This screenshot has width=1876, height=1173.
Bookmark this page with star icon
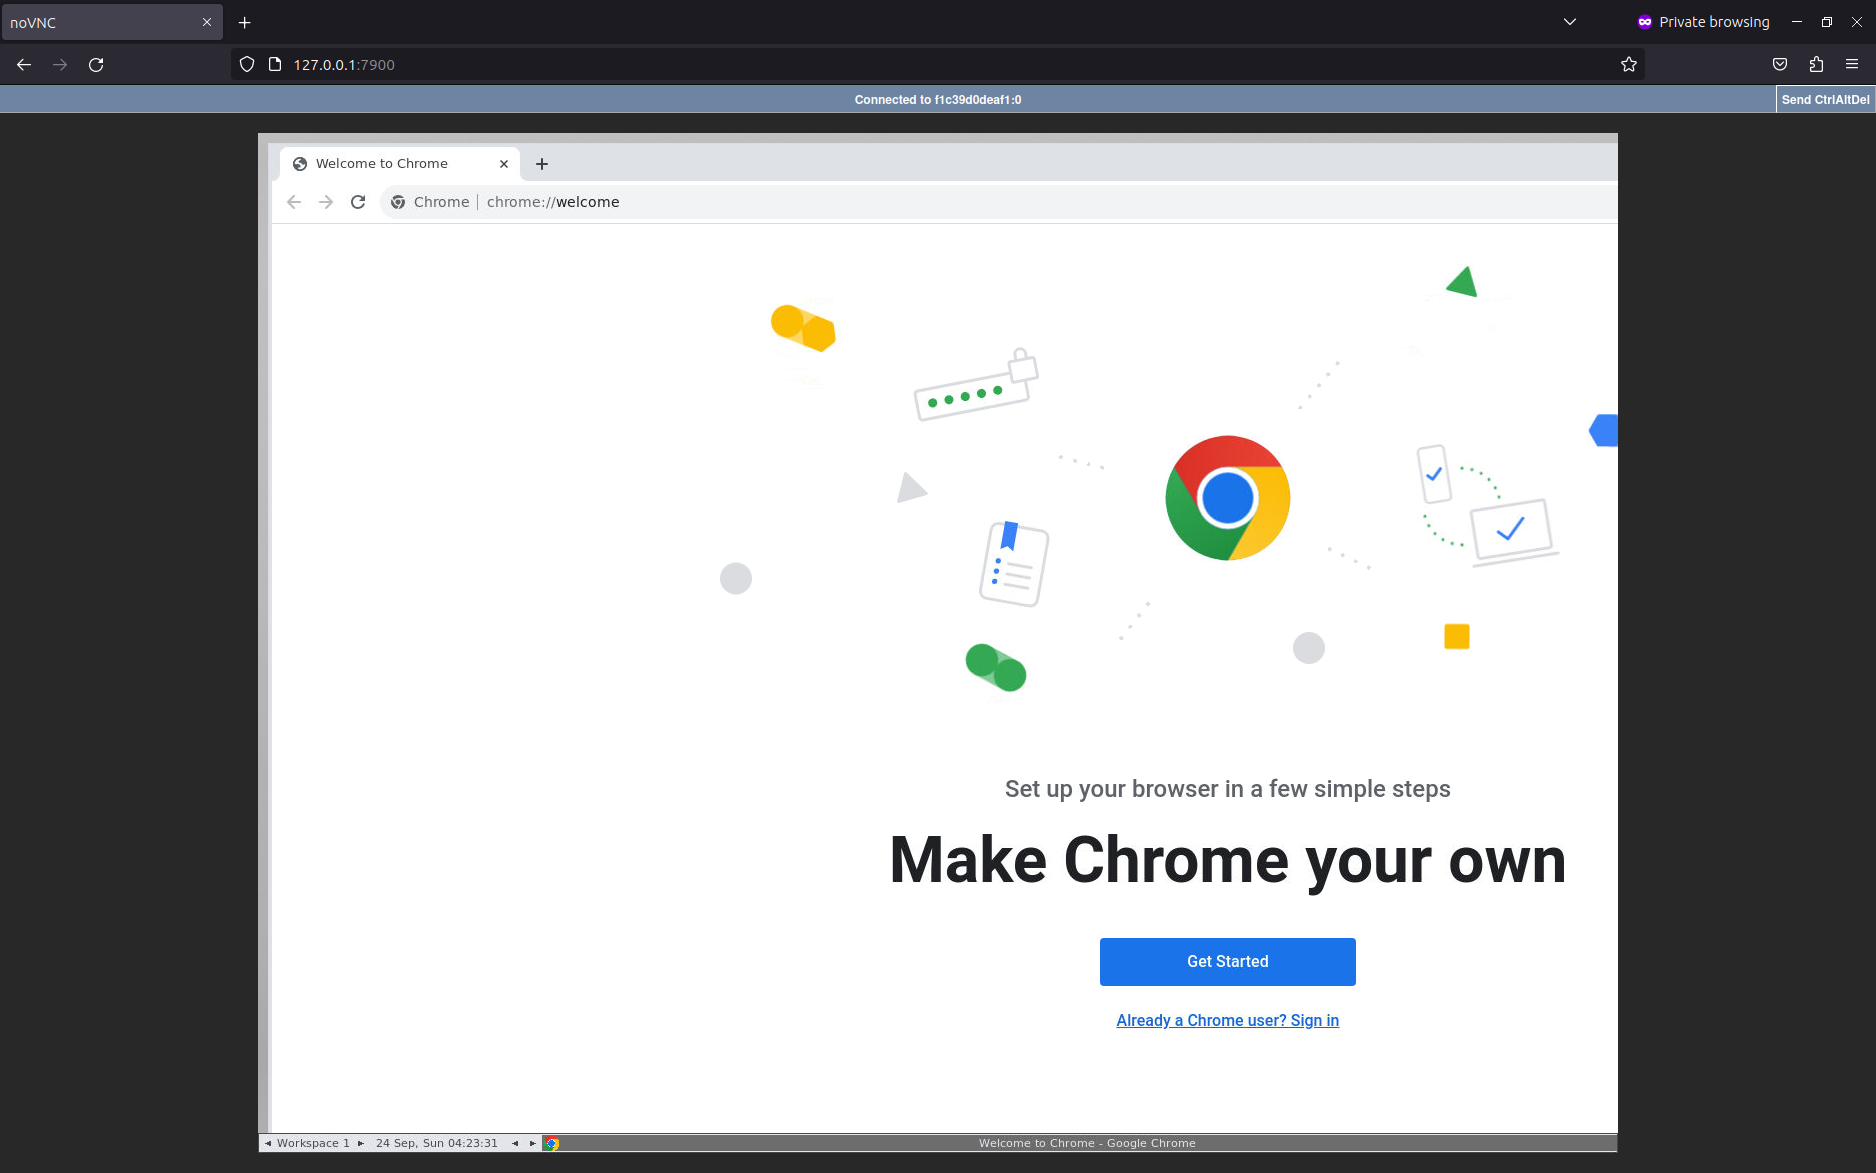click(1628, 65)
